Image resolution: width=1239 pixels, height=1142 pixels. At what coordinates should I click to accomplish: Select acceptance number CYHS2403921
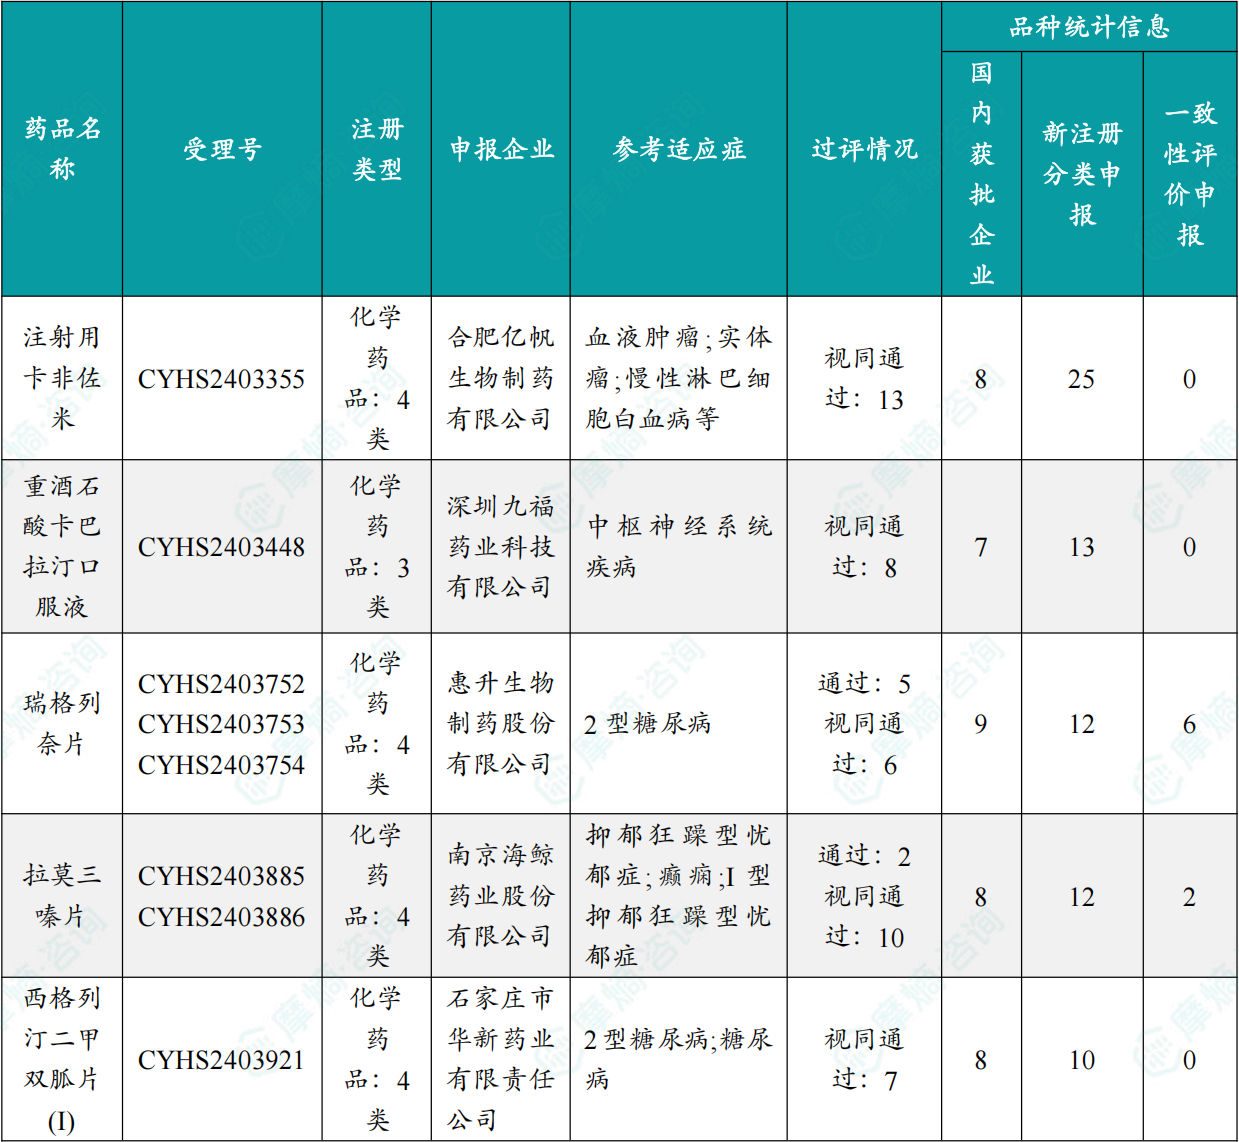coord(221,1060)
